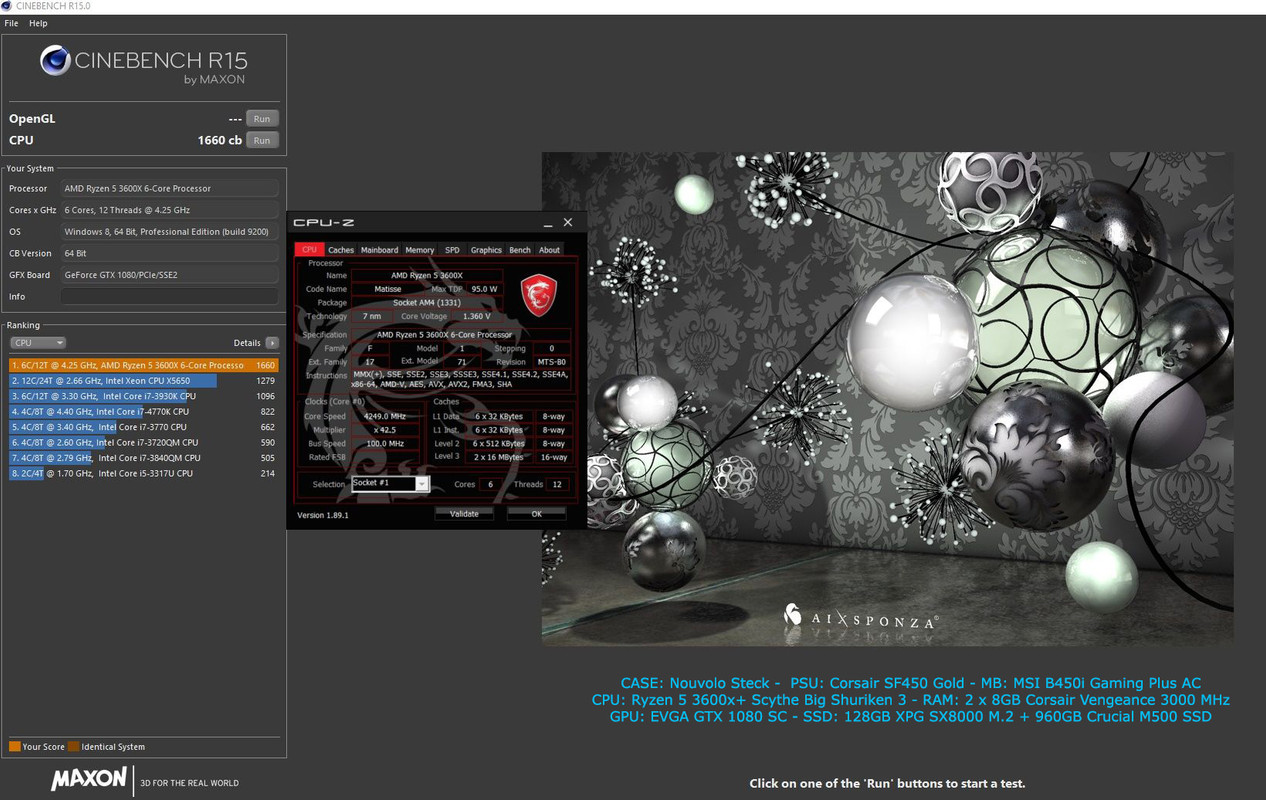Expand ranking Details arrow button
The image size is (1266, 800).
coord(271,343)
